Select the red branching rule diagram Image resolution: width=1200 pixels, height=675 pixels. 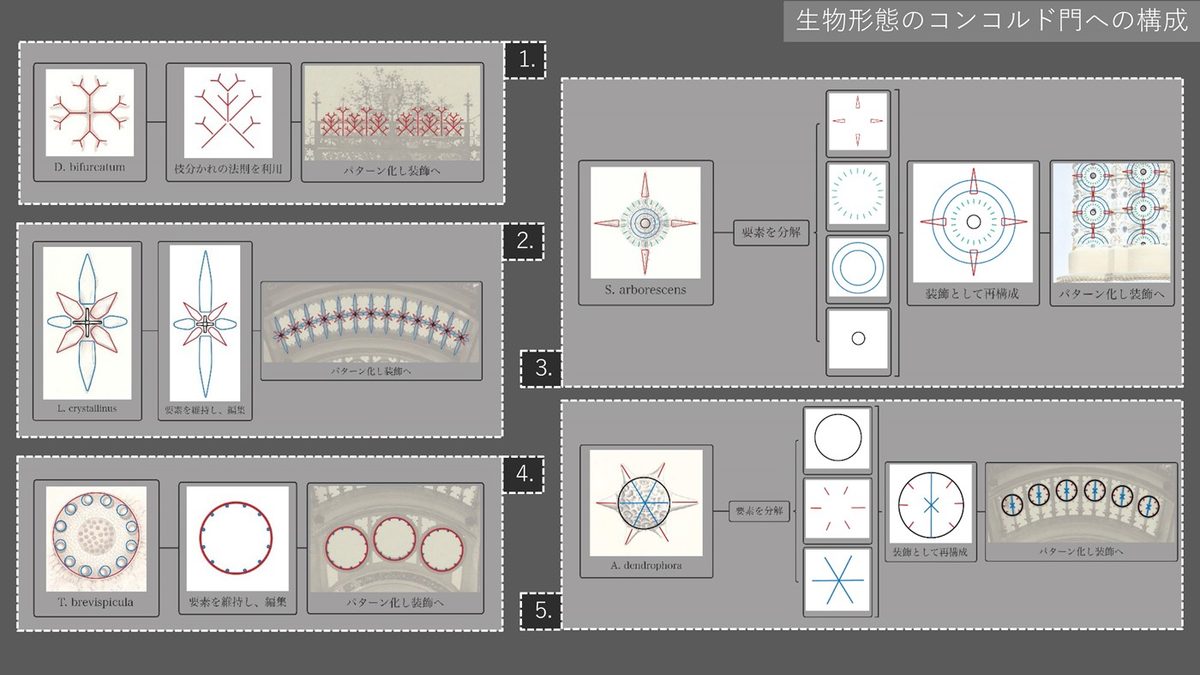[x=228, y=111]
